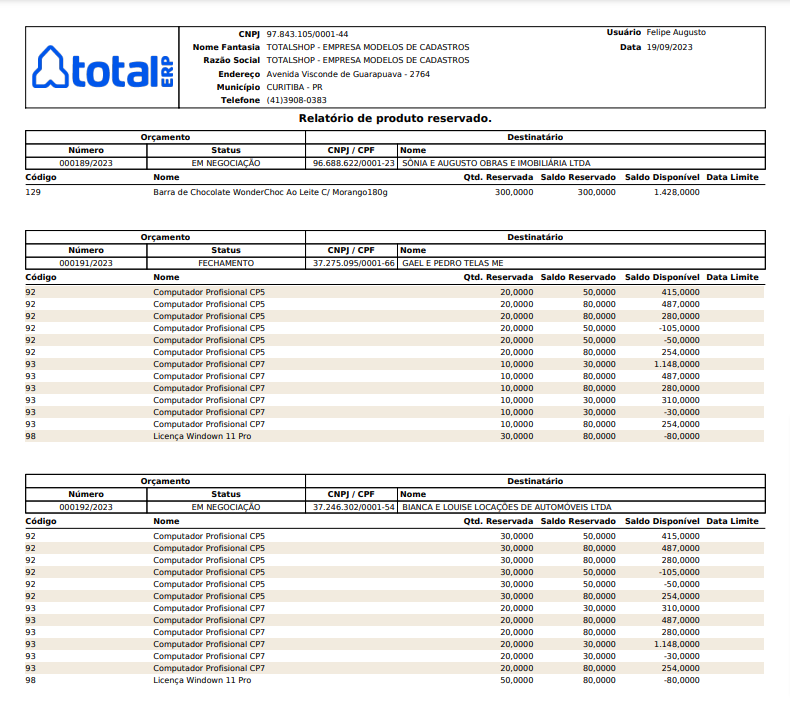The width and height of the screenshot is (790, 715).
Task: Click the Usuário label
Action: 624,32
